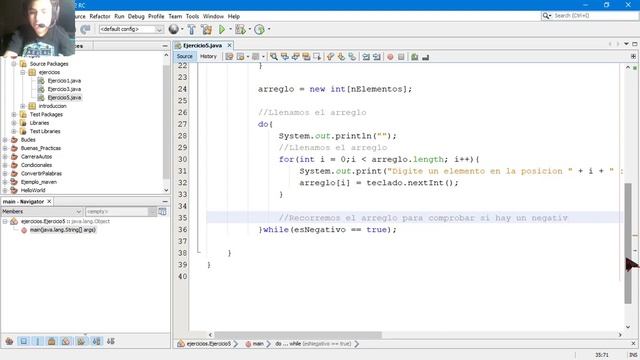Open the Refactor menu
640x360 pixels.
100,16
